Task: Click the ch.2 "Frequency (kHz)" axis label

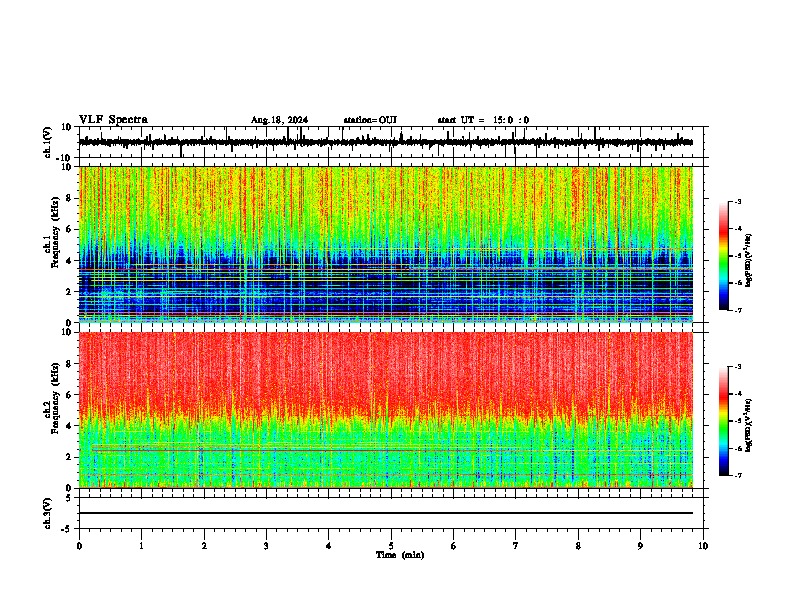Action: click(x=55, y=398)
